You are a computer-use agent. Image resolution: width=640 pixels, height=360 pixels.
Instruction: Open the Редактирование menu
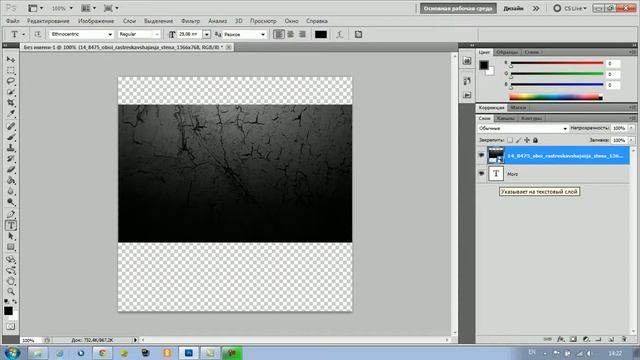coord(48,21)
